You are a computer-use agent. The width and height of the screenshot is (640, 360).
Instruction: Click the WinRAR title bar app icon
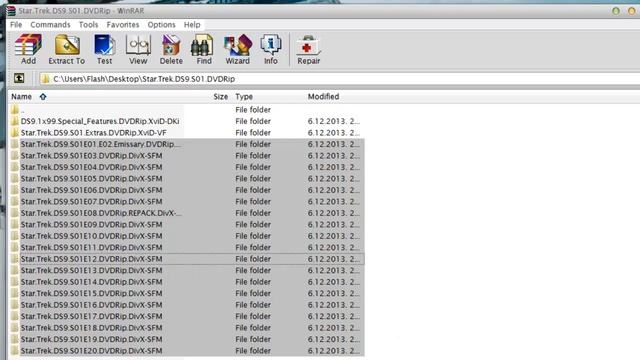pos(11,11)
